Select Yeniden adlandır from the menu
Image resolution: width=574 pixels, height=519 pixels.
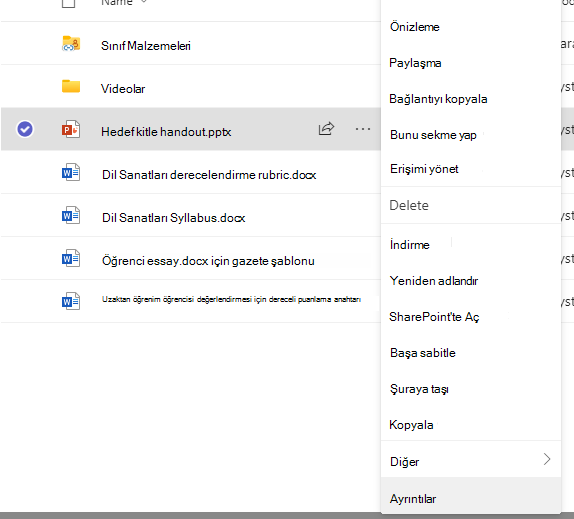point(434,281)
